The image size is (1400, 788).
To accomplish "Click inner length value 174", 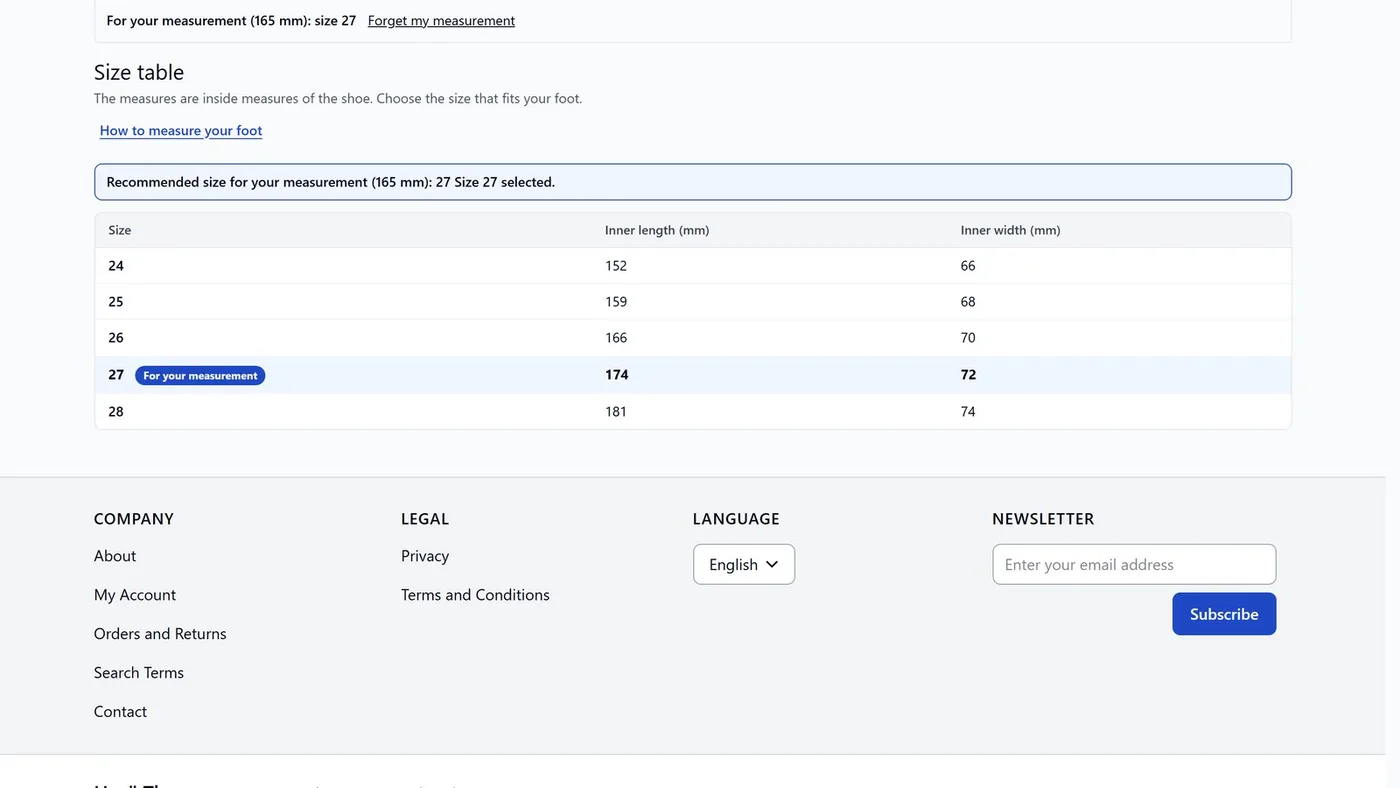I will point(617,375).
